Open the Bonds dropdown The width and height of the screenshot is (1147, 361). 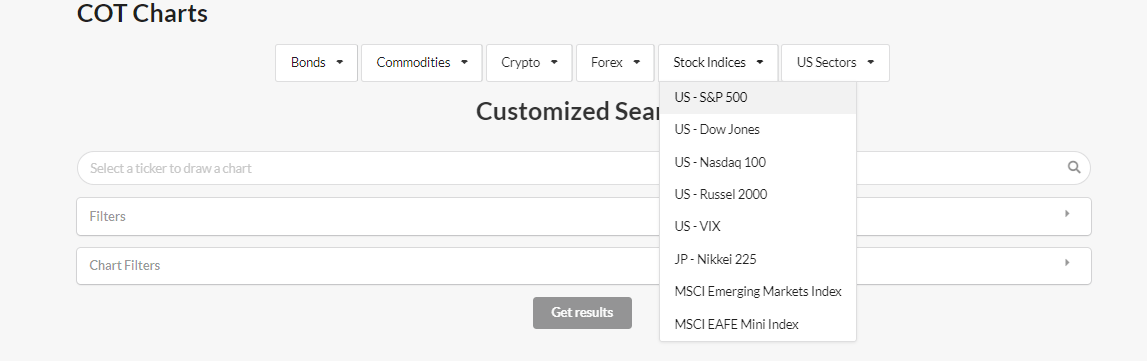tap(317, 63)
